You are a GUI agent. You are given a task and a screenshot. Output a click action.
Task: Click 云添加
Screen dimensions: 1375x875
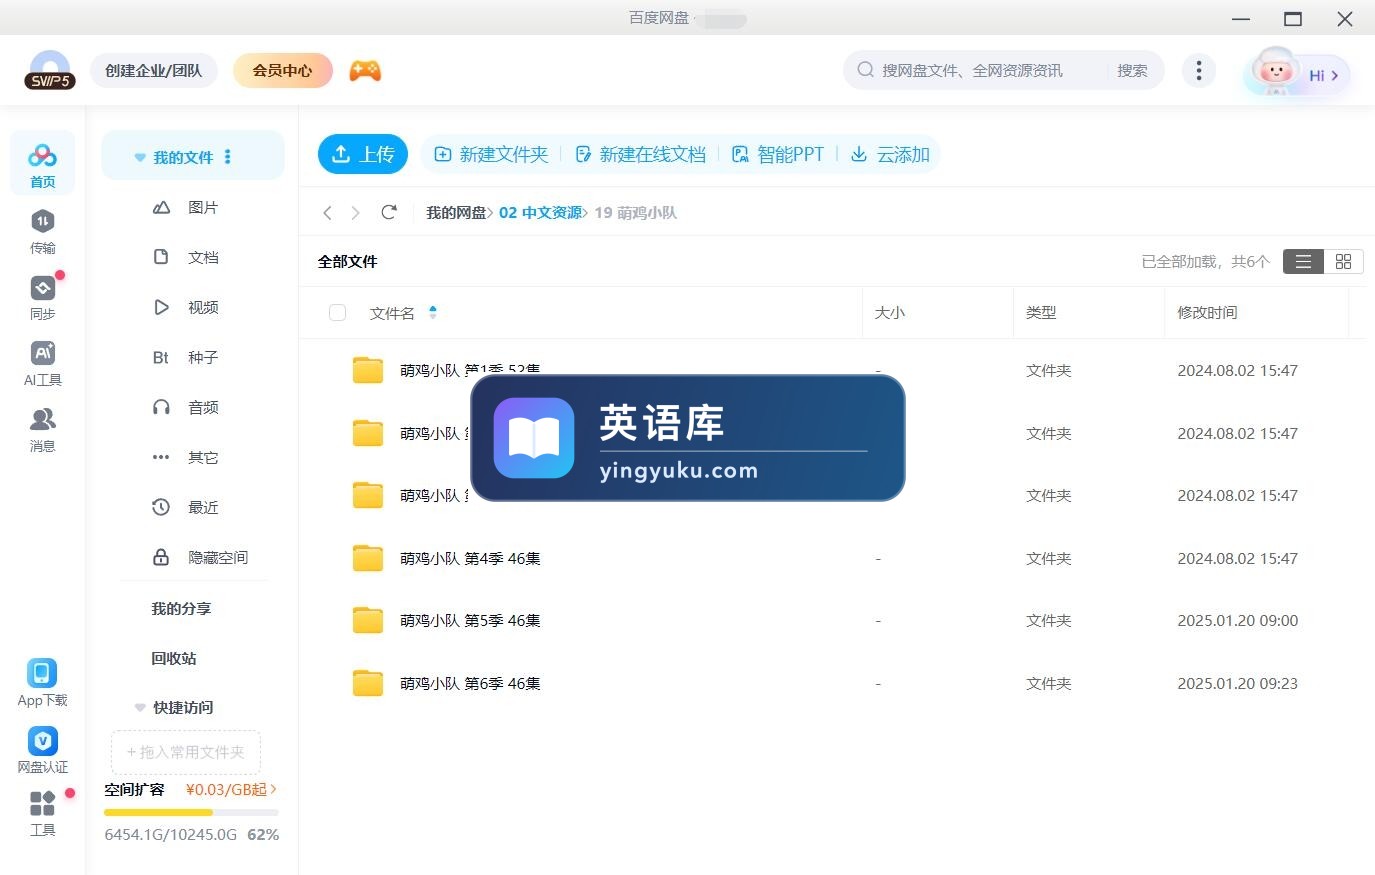[x=890, y=154]
